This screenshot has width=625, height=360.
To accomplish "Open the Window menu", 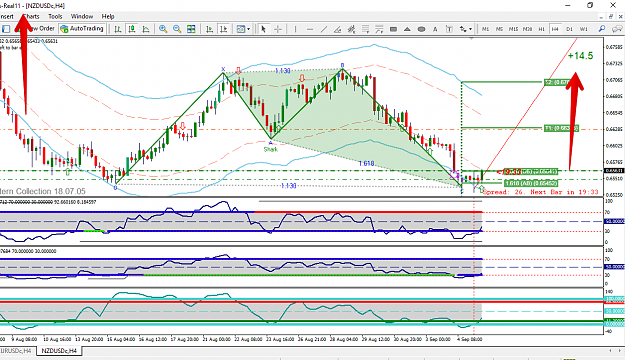I will tap(82, 16).
